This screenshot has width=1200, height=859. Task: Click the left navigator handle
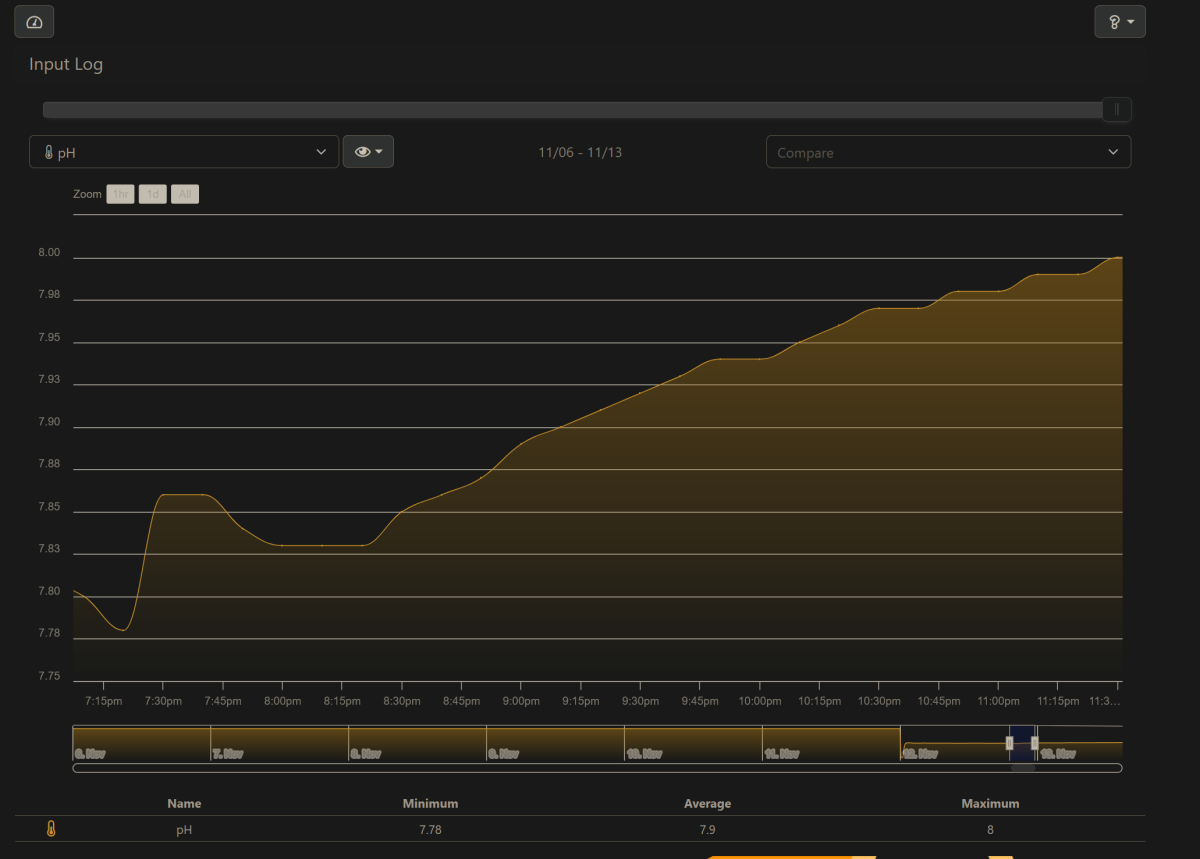[x=1009, y=742]
